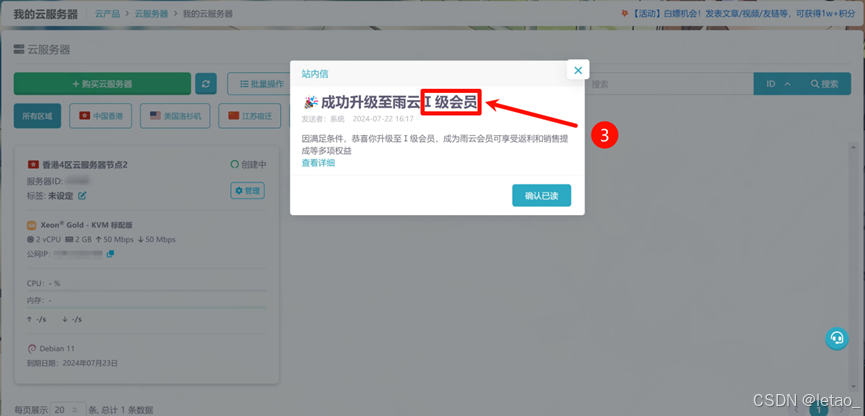
Task: Click the 云产品 breadcrumb link
Action: click(x=107, y=13)
